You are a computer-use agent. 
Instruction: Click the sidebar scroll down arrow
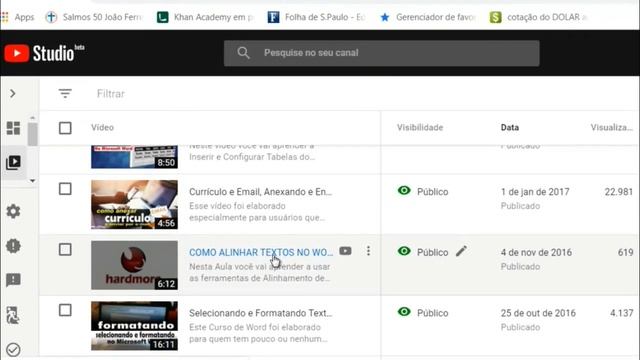point(33,181)
